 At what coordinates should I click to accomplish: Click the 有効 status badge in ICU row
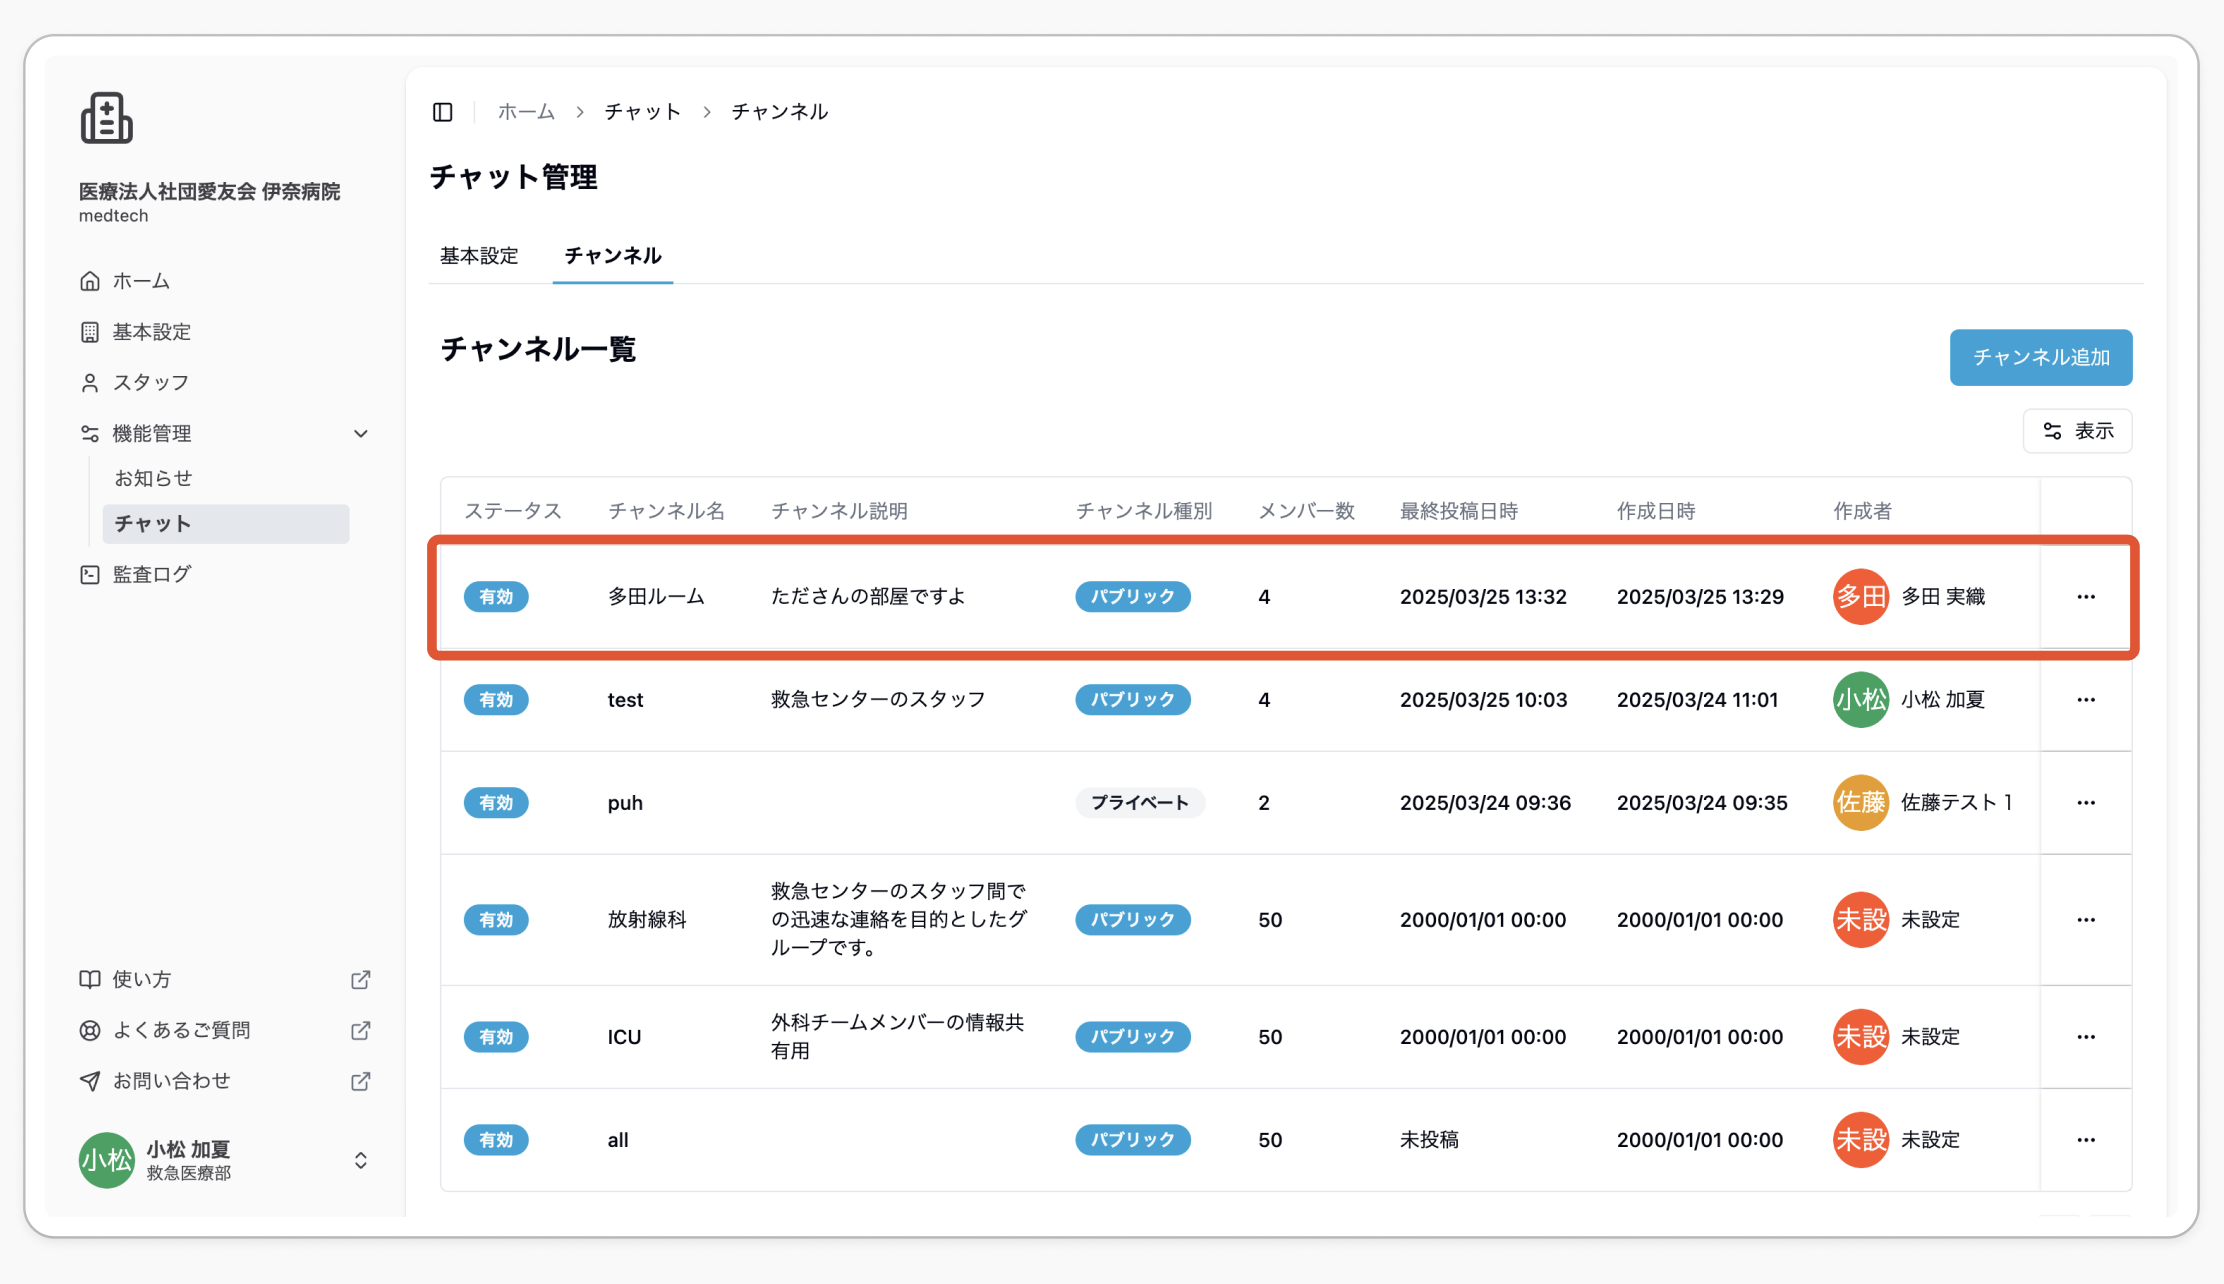[496, 1037]
